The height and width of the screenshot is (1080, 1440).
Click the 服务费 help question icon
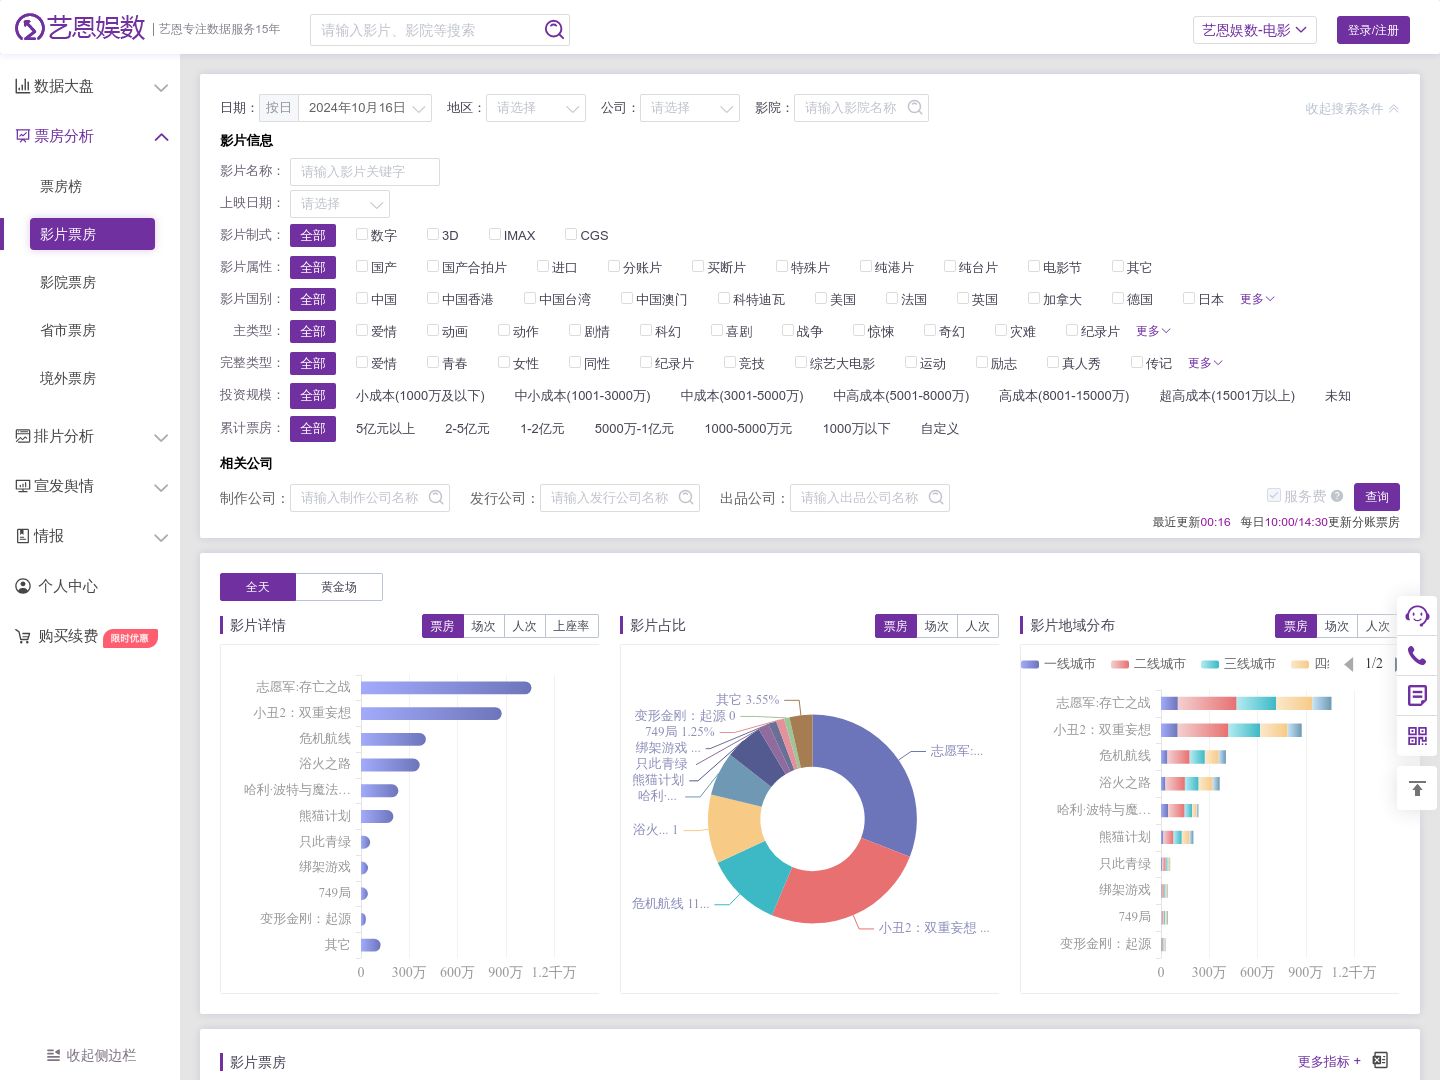(x=1337, y=496)
